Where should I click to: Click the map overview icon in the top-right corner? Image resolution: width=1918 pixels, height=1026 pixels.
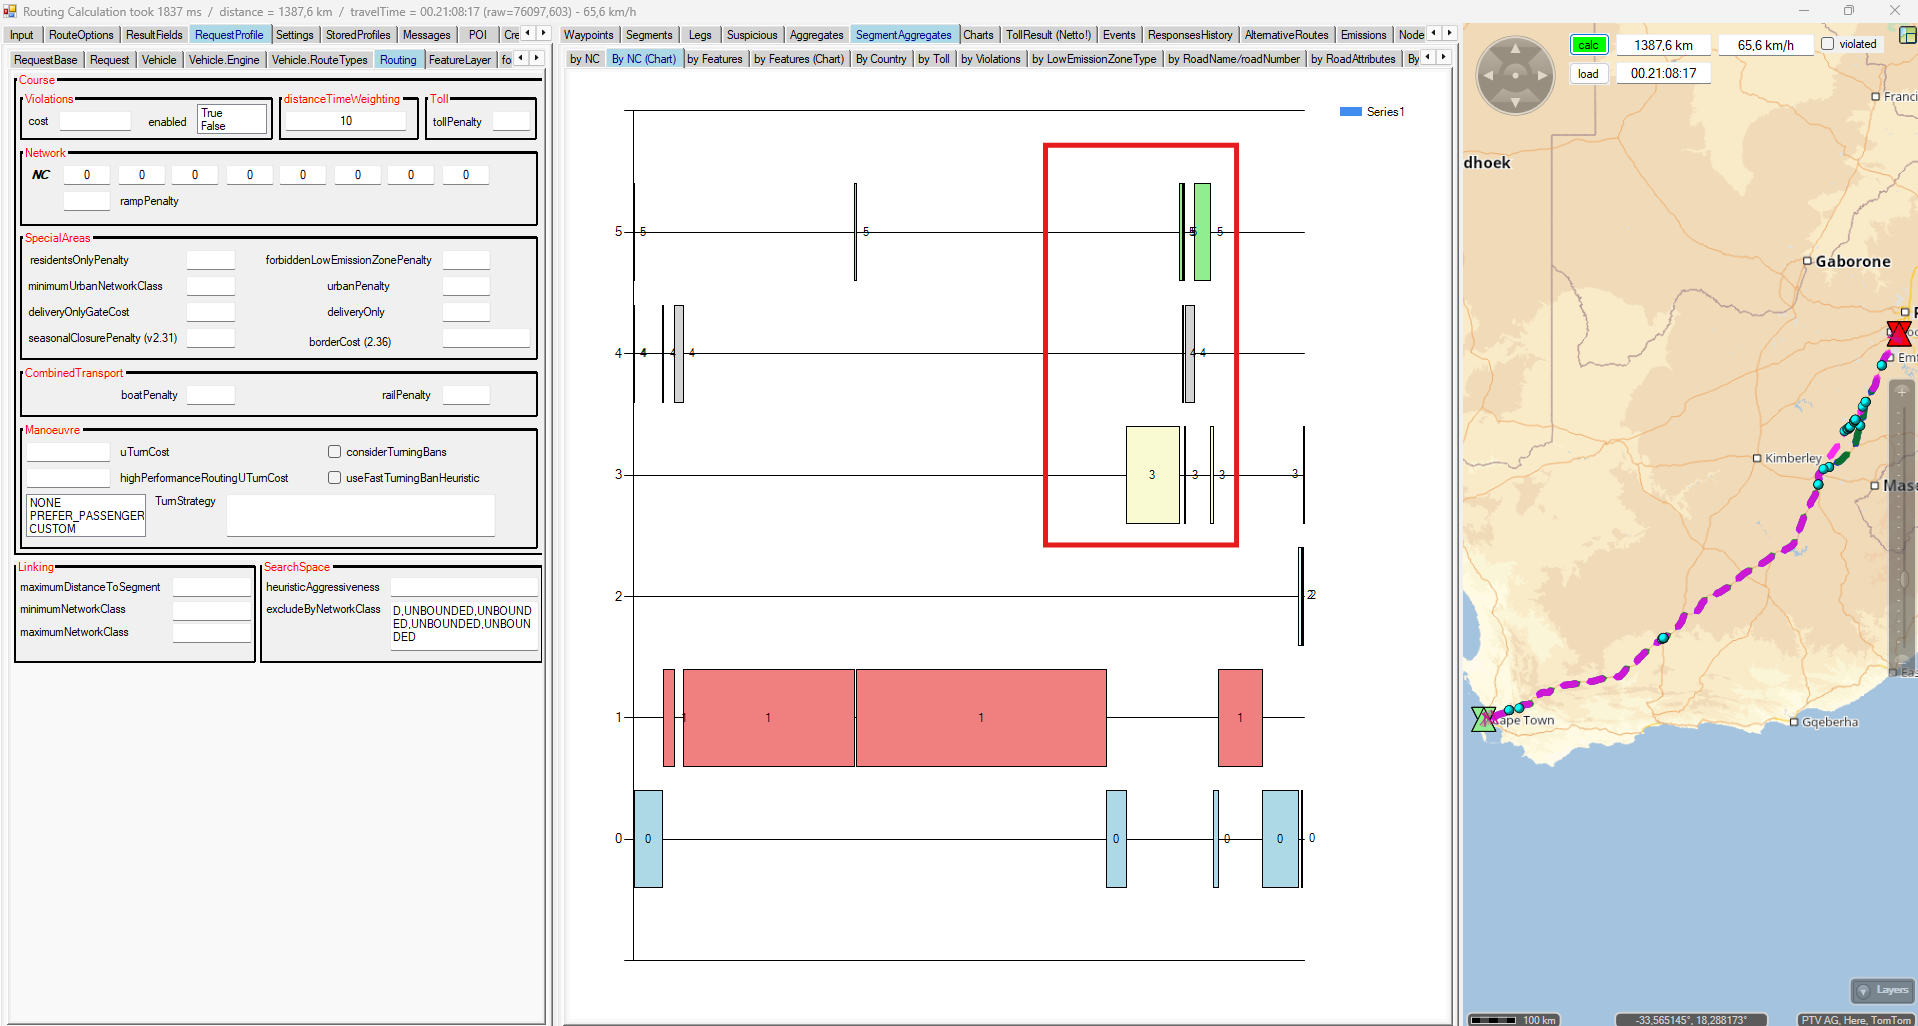click(1907, 35)
